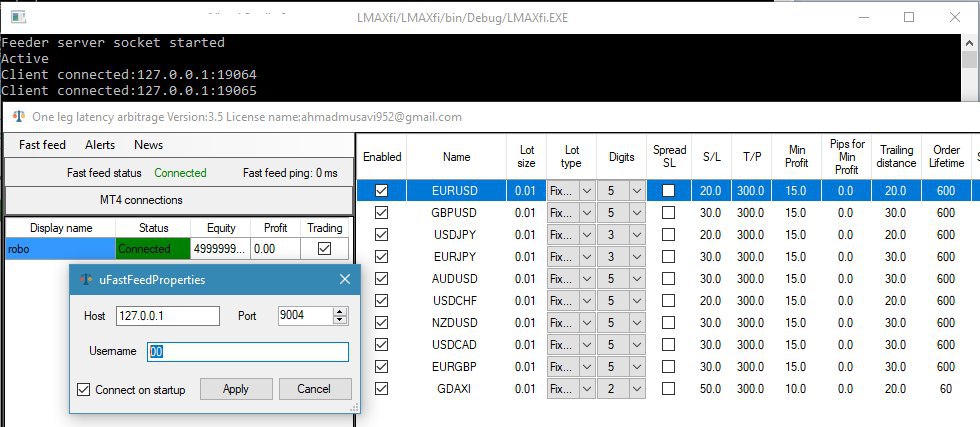Close the uFastFeedProperties dialog
980x427 pixels.
344,279
